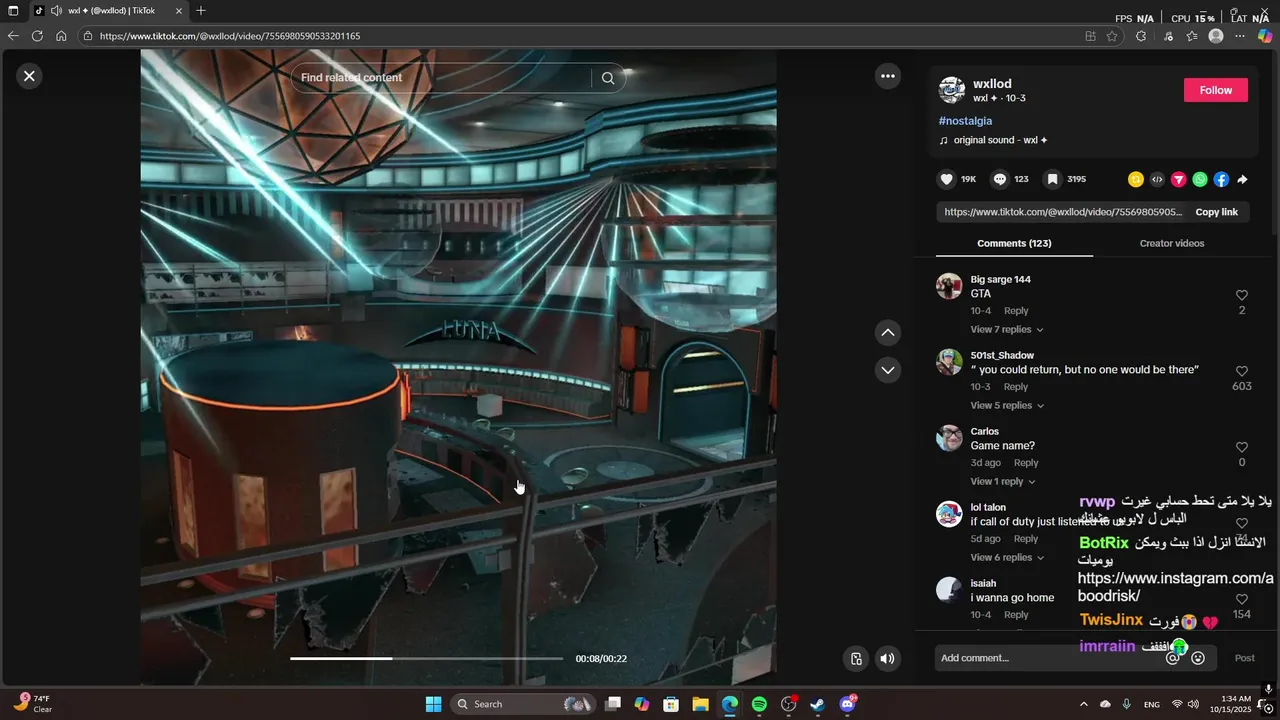Open File Explorer from taskbar
Viewport: 1280px width, 720px height.
(x=700, y=704)
